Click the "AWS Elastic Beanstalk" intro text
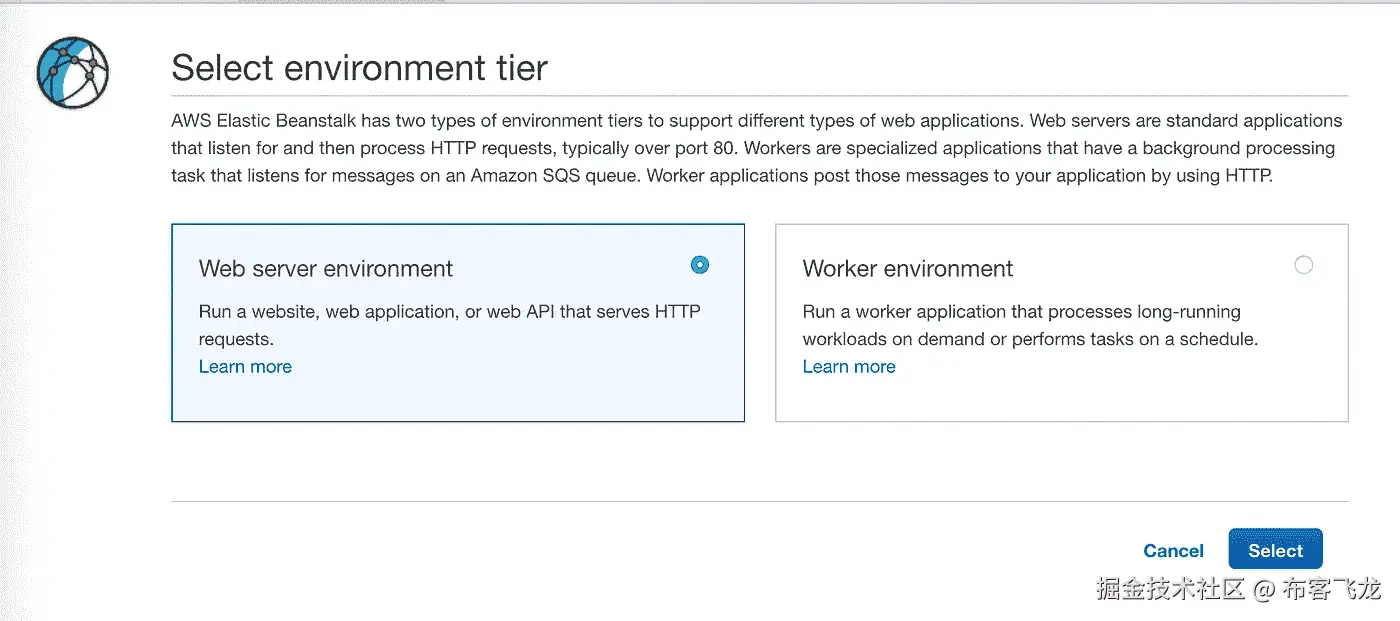Screen dimensions: 1400x621 (264, 121)
